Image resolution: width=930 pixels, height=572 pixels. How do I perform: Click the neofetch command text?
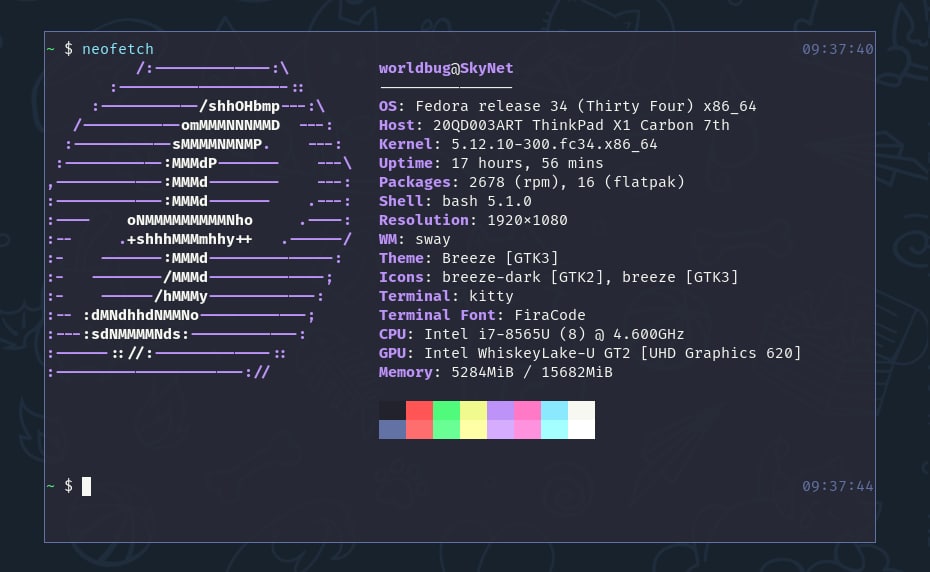117,49
